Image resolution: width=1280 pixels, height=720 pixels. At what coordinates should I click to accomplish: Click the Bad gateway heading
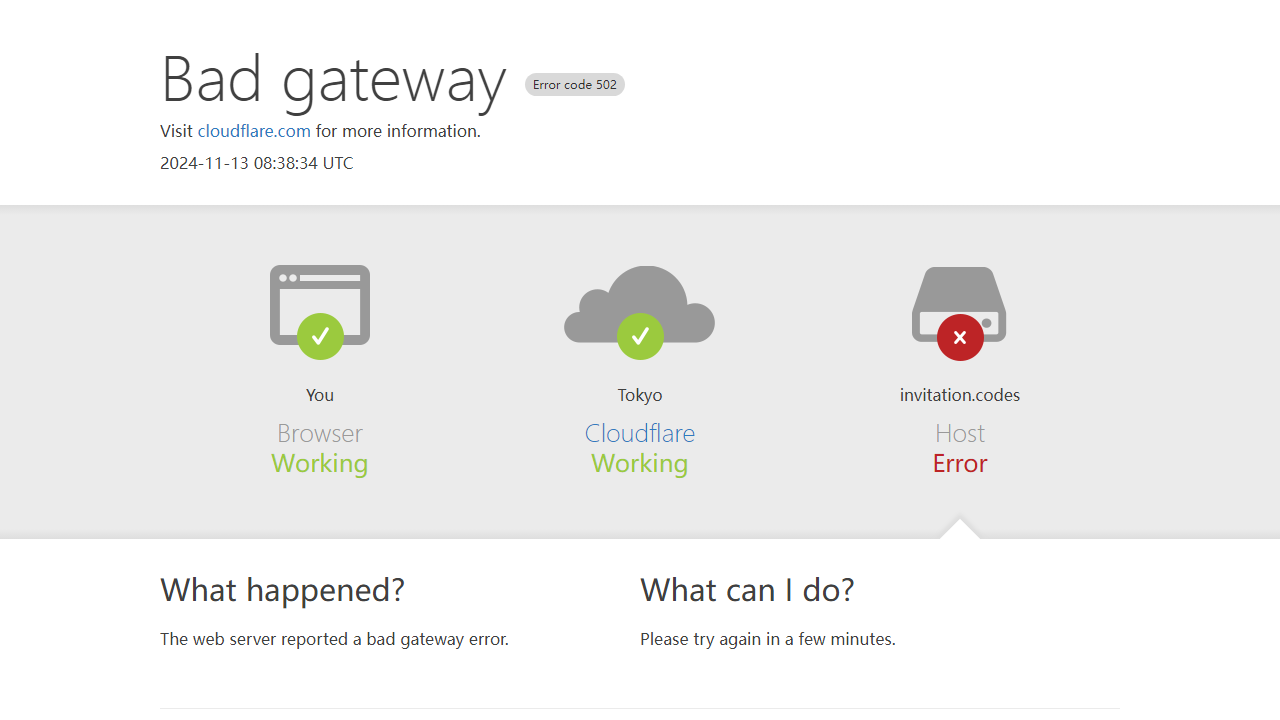334,79
